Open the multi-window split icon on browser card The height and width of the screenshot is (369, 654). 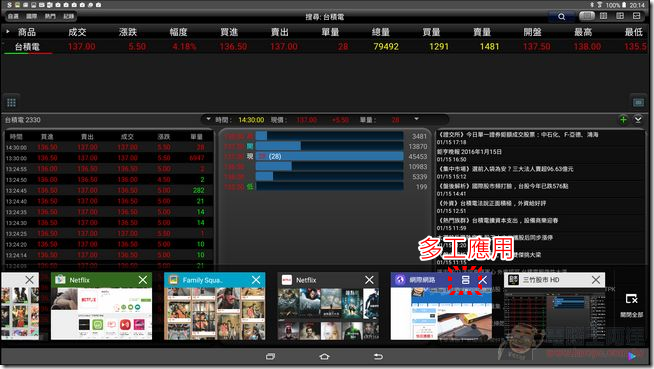(x=465, y=280)
